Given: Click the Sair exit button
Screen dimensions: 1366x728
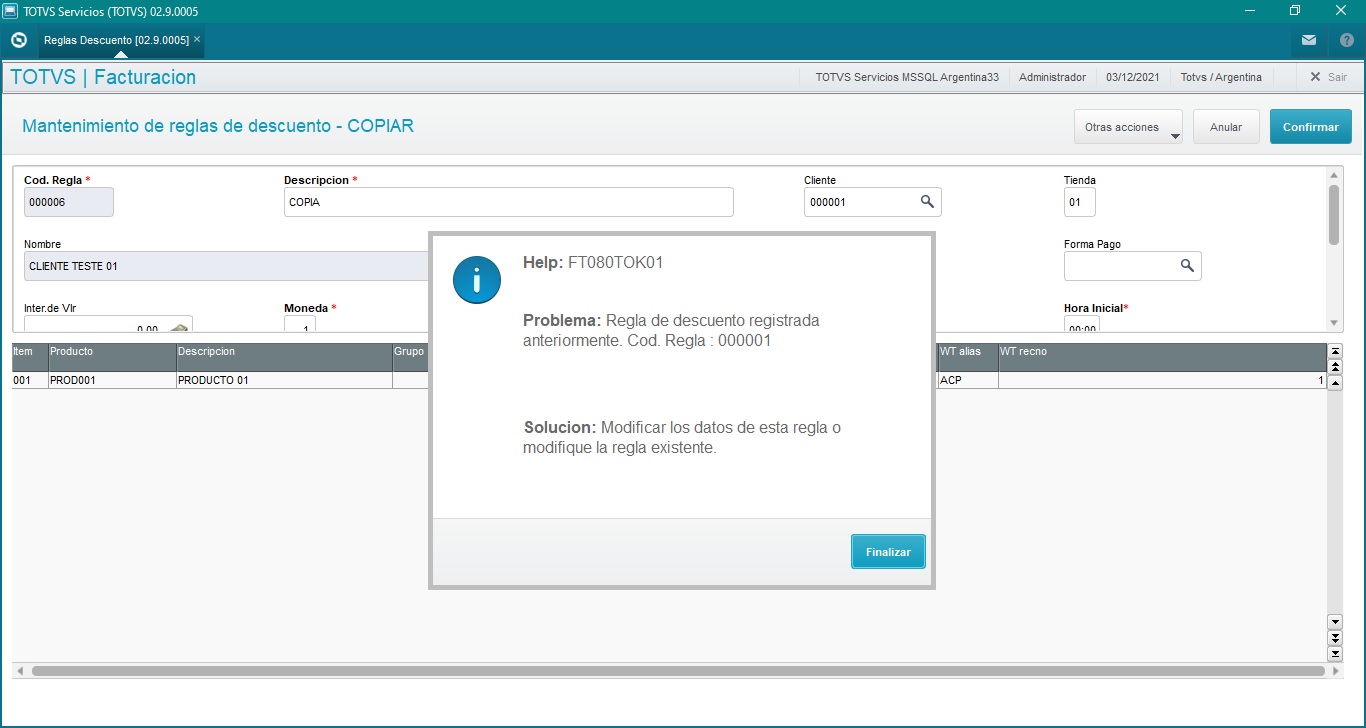Looking at the screenshot, I should [1328, 77].
